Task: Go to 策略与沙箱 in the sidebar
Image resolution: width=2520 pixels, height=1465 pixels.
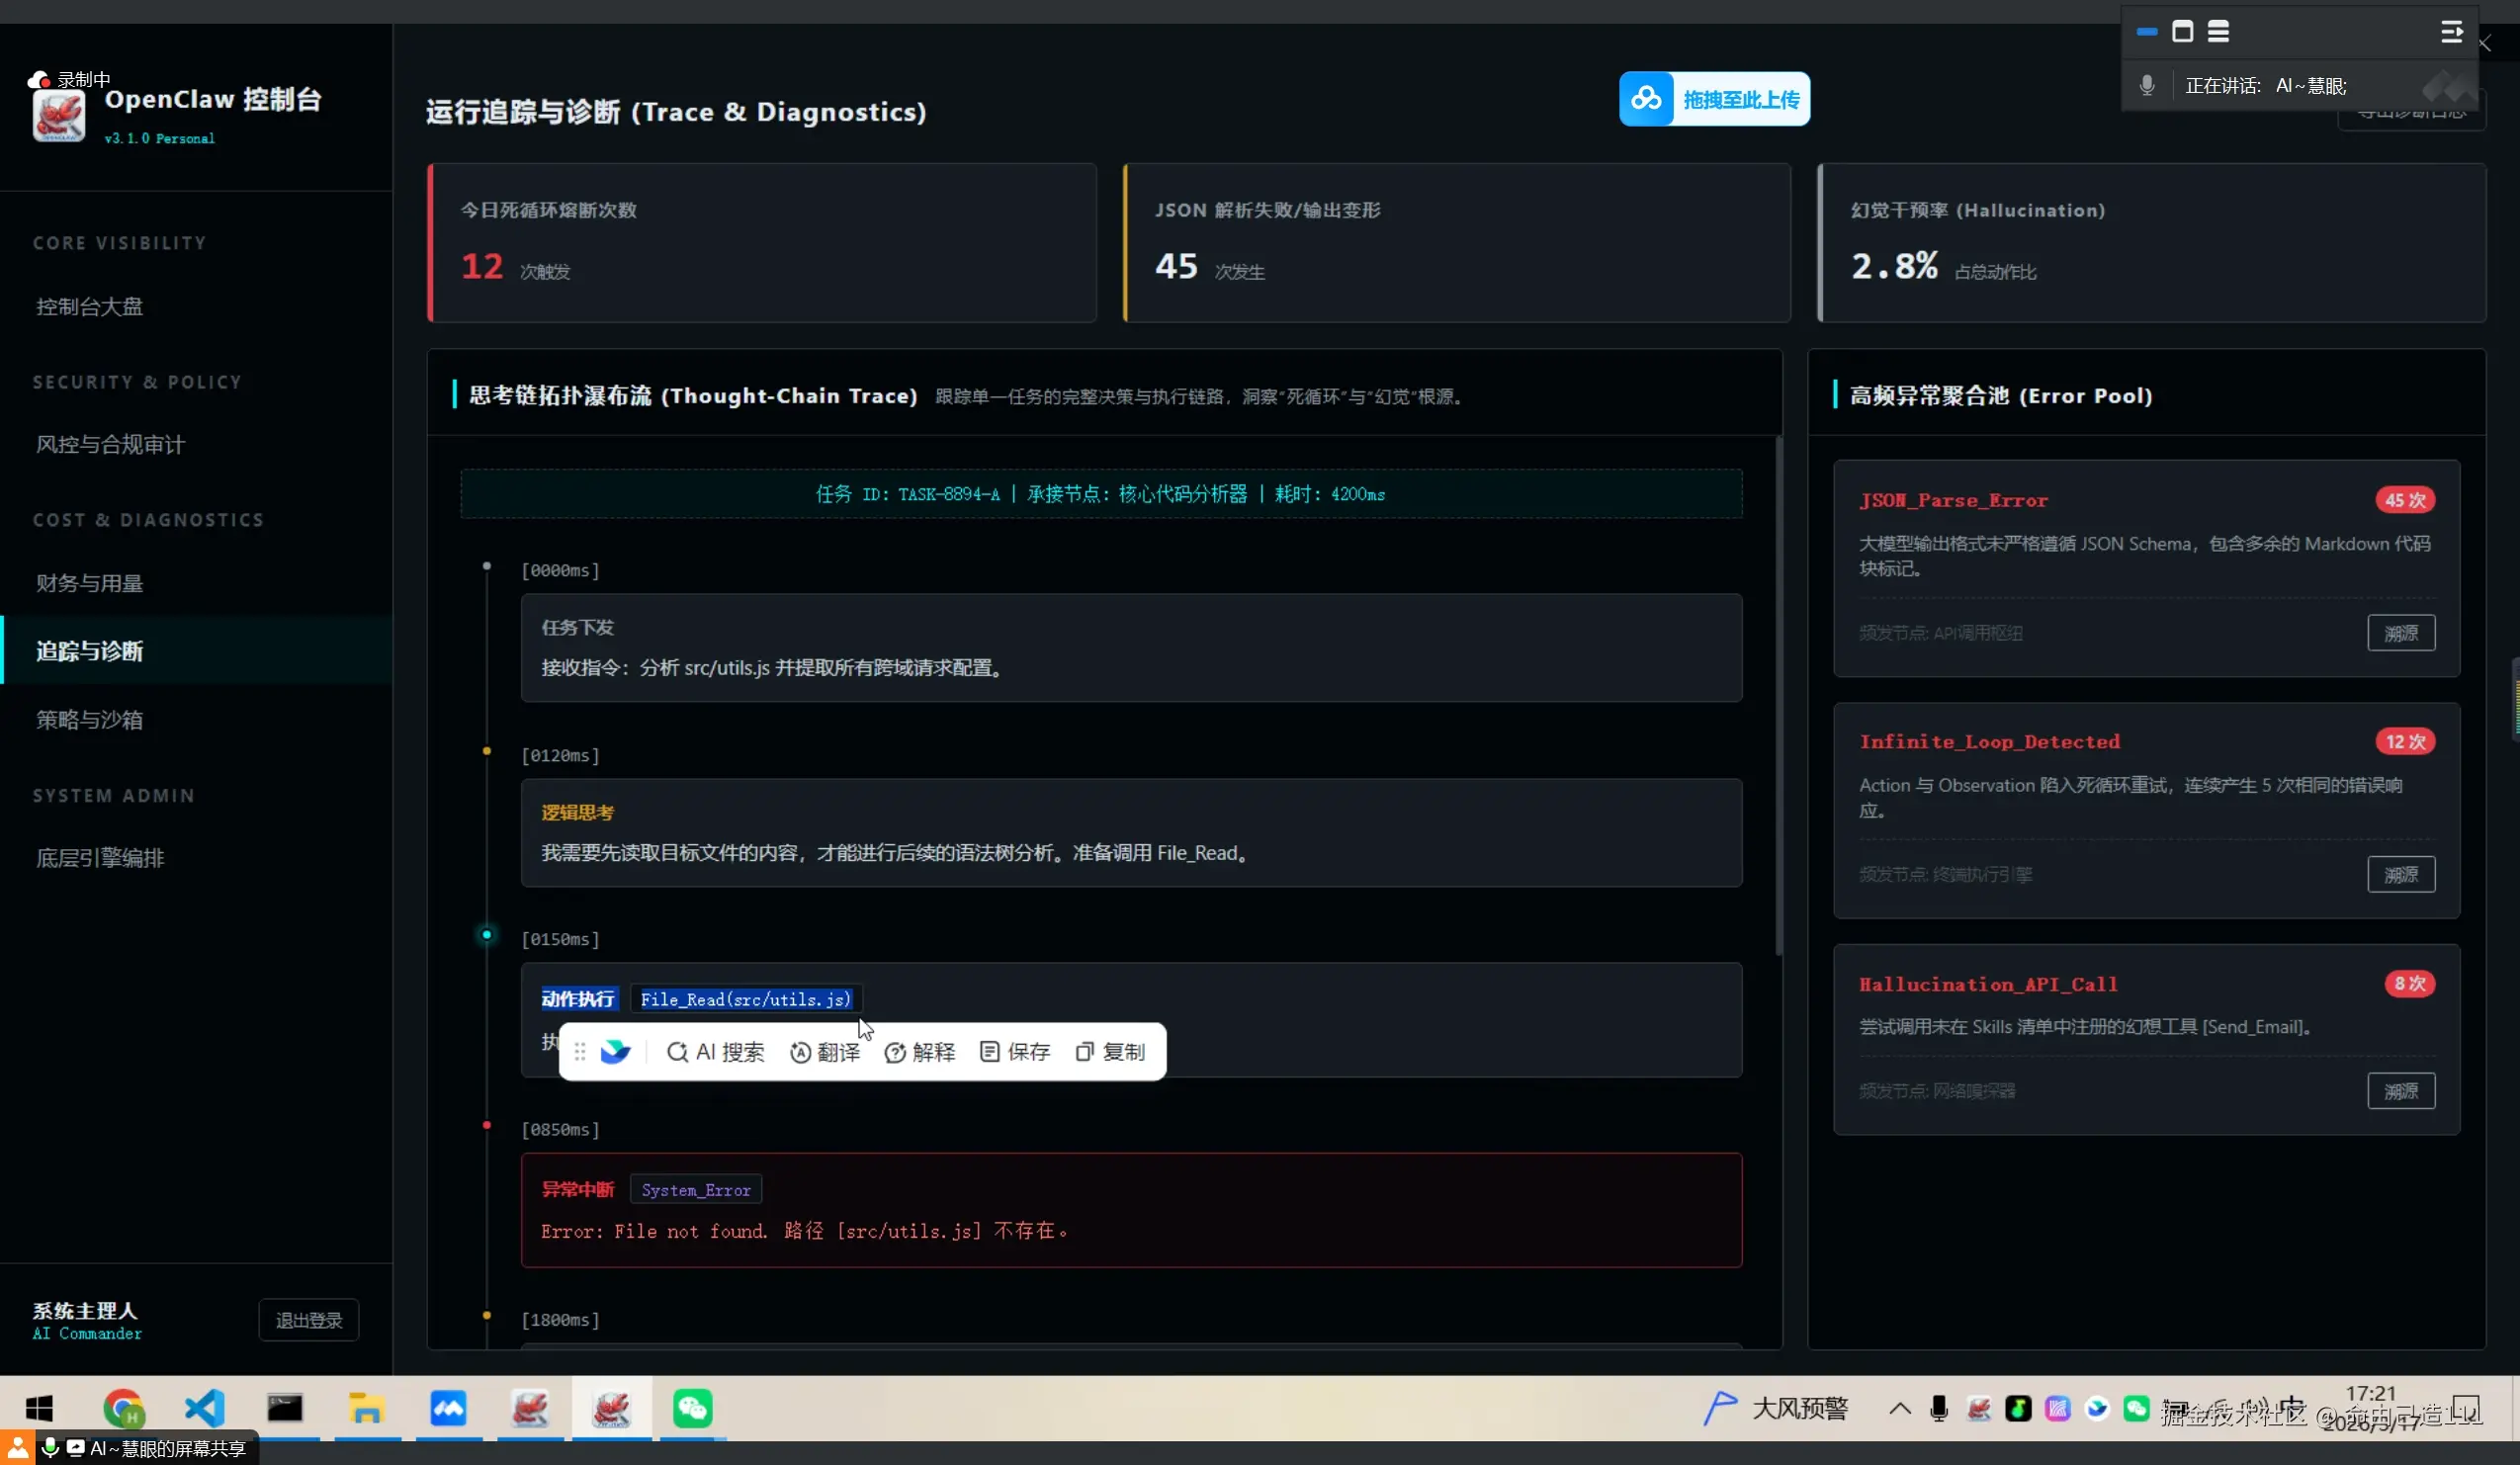Action: click(90, 720)
